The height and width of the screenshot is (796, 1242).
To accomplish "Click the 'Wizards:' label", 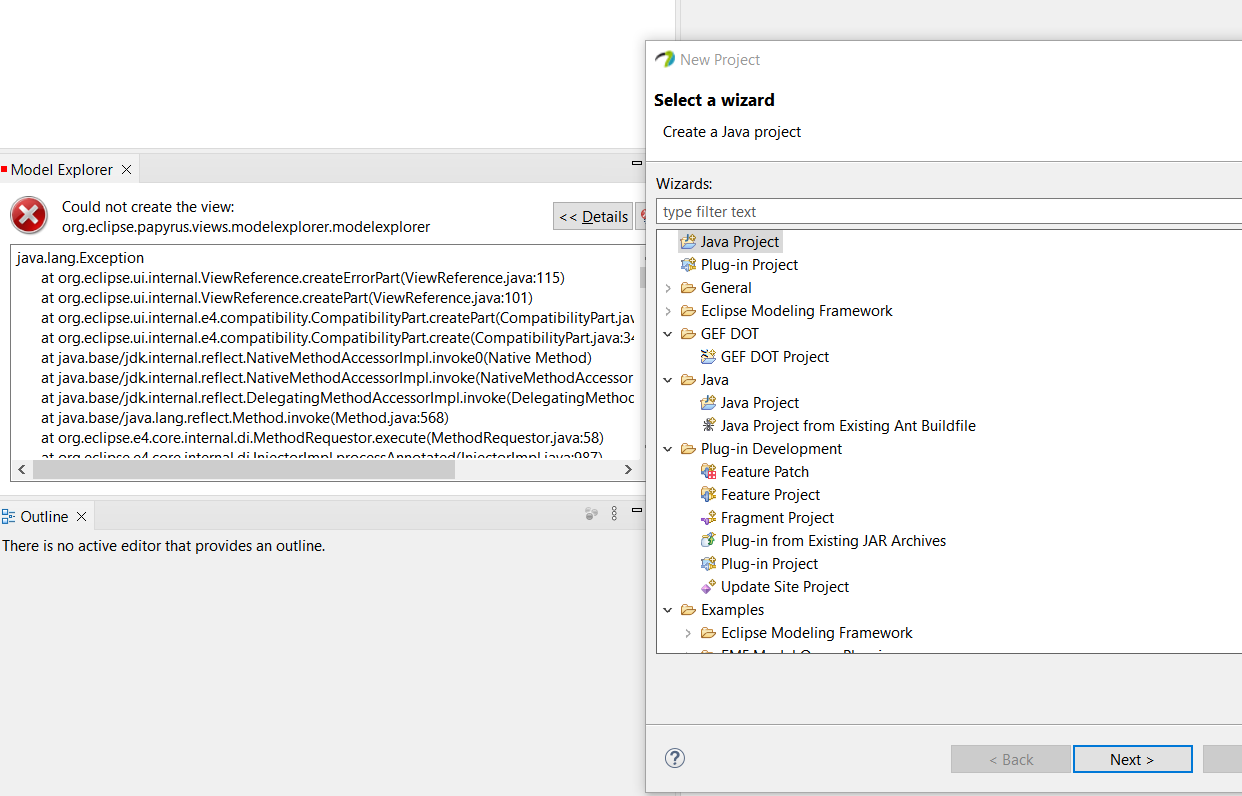I will [x=684, y=184].
